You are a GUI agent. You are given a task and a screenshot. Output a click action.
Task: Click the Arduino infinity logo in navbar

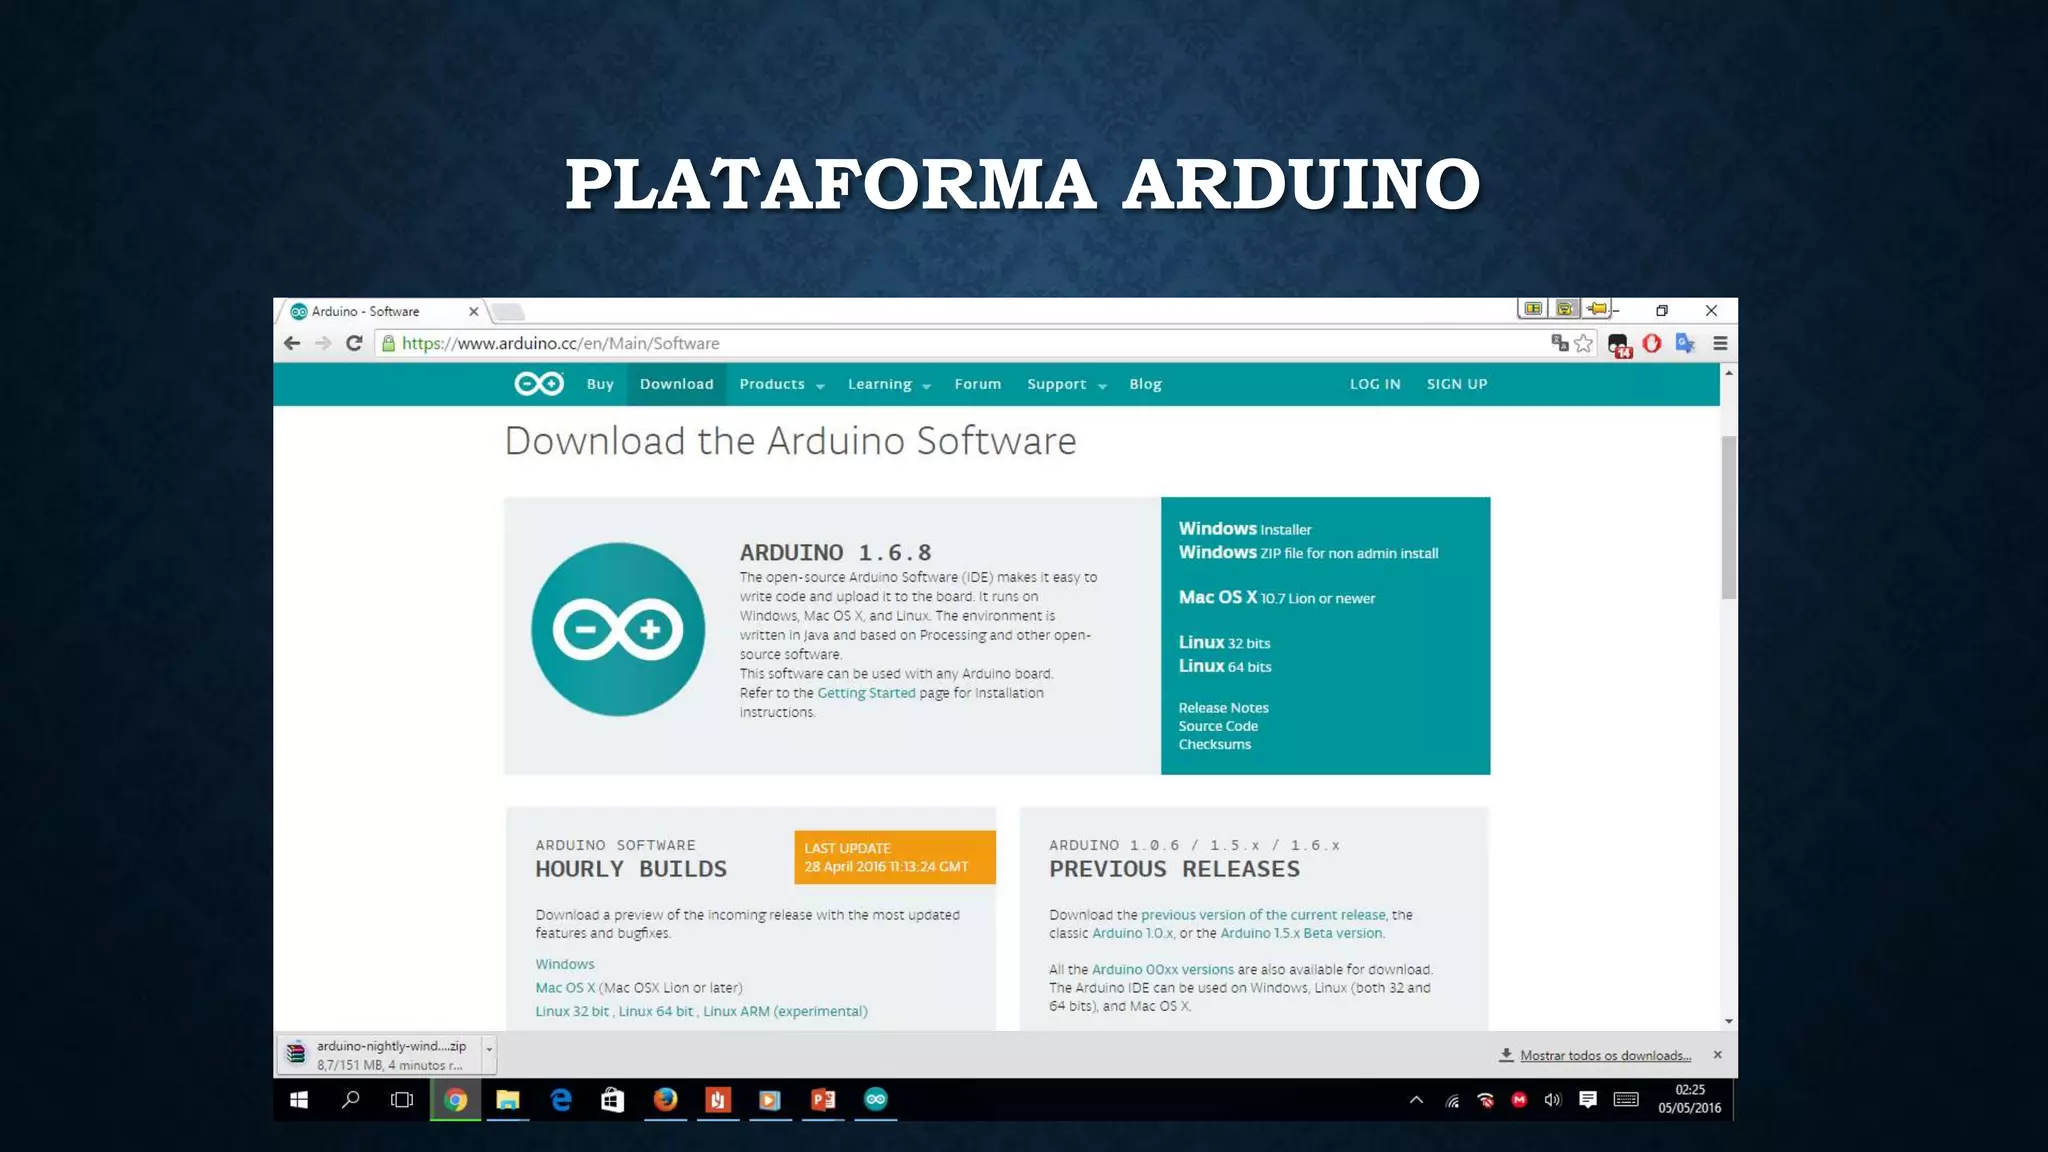[539, 384]
